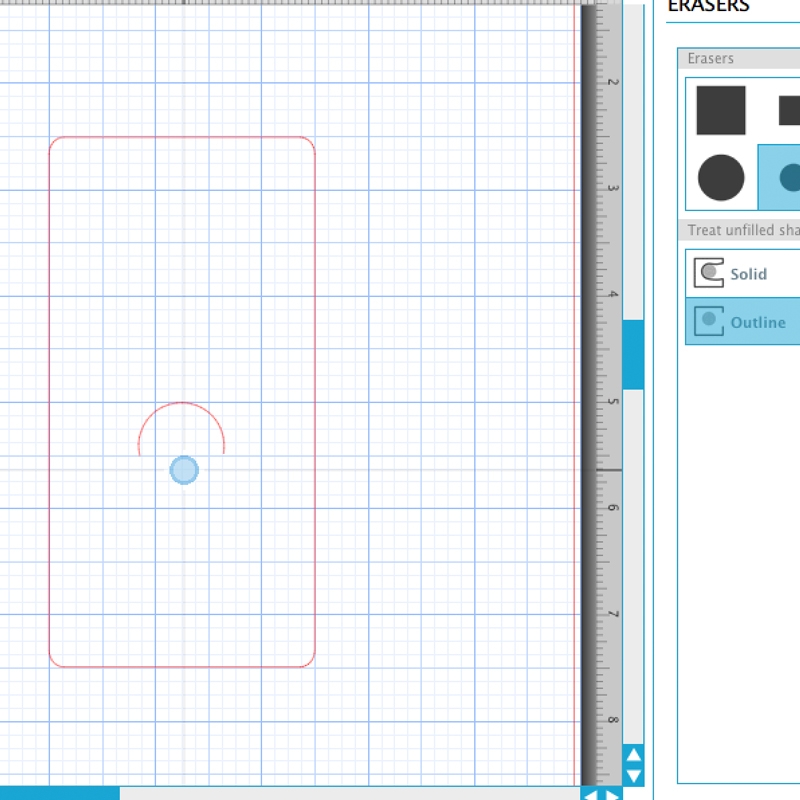Select the large square eraser
The width and height of the screenshot is (800, 800).
point(720,110)
